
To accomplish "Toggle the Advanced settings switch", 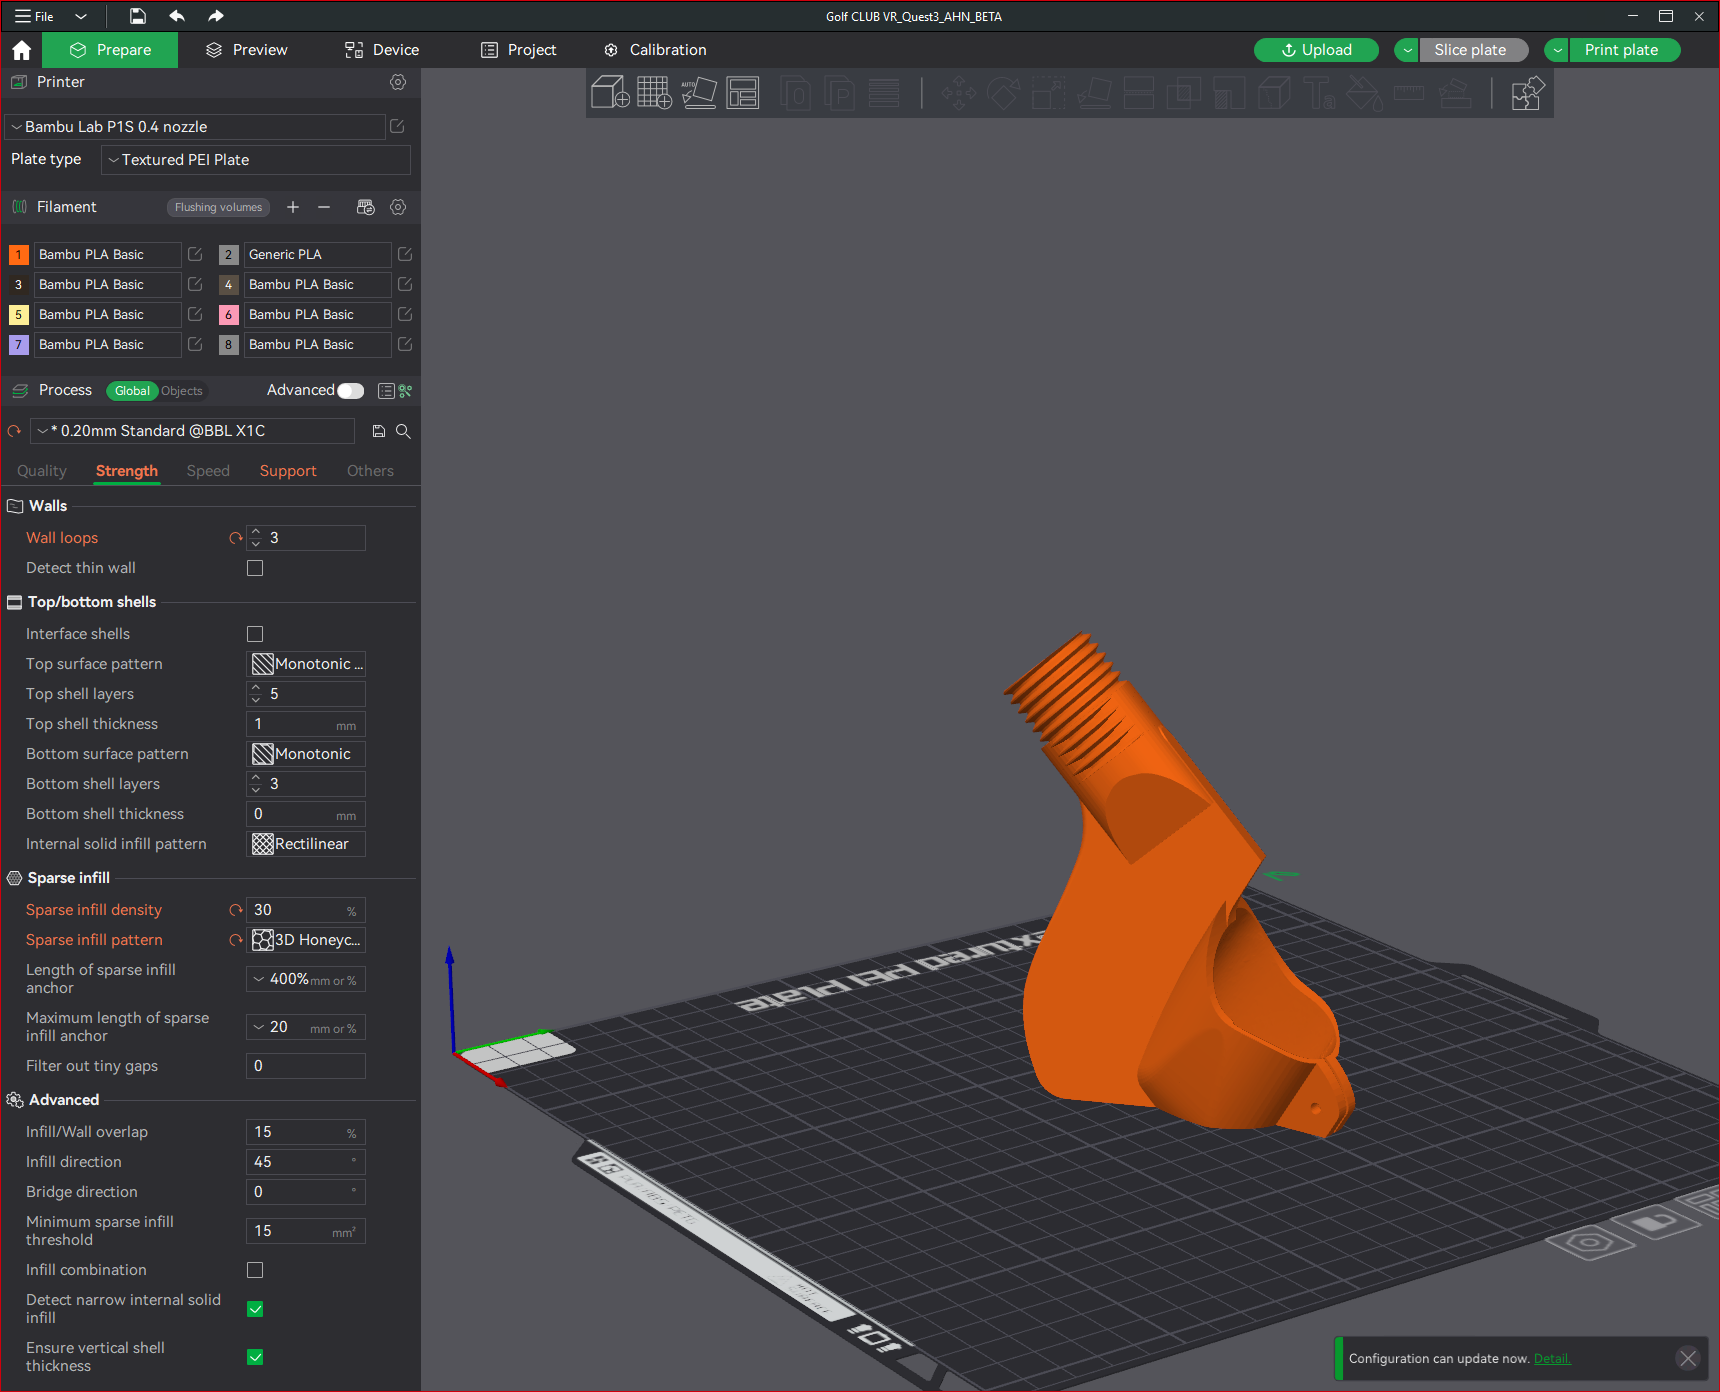I will click(351, 391).
